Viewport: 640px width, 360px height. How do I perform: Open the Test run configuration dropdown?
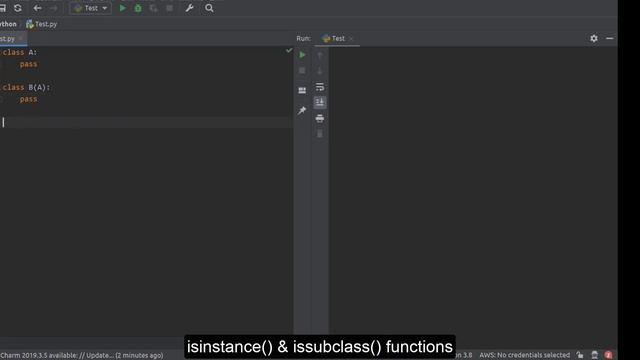pos(90,8)
